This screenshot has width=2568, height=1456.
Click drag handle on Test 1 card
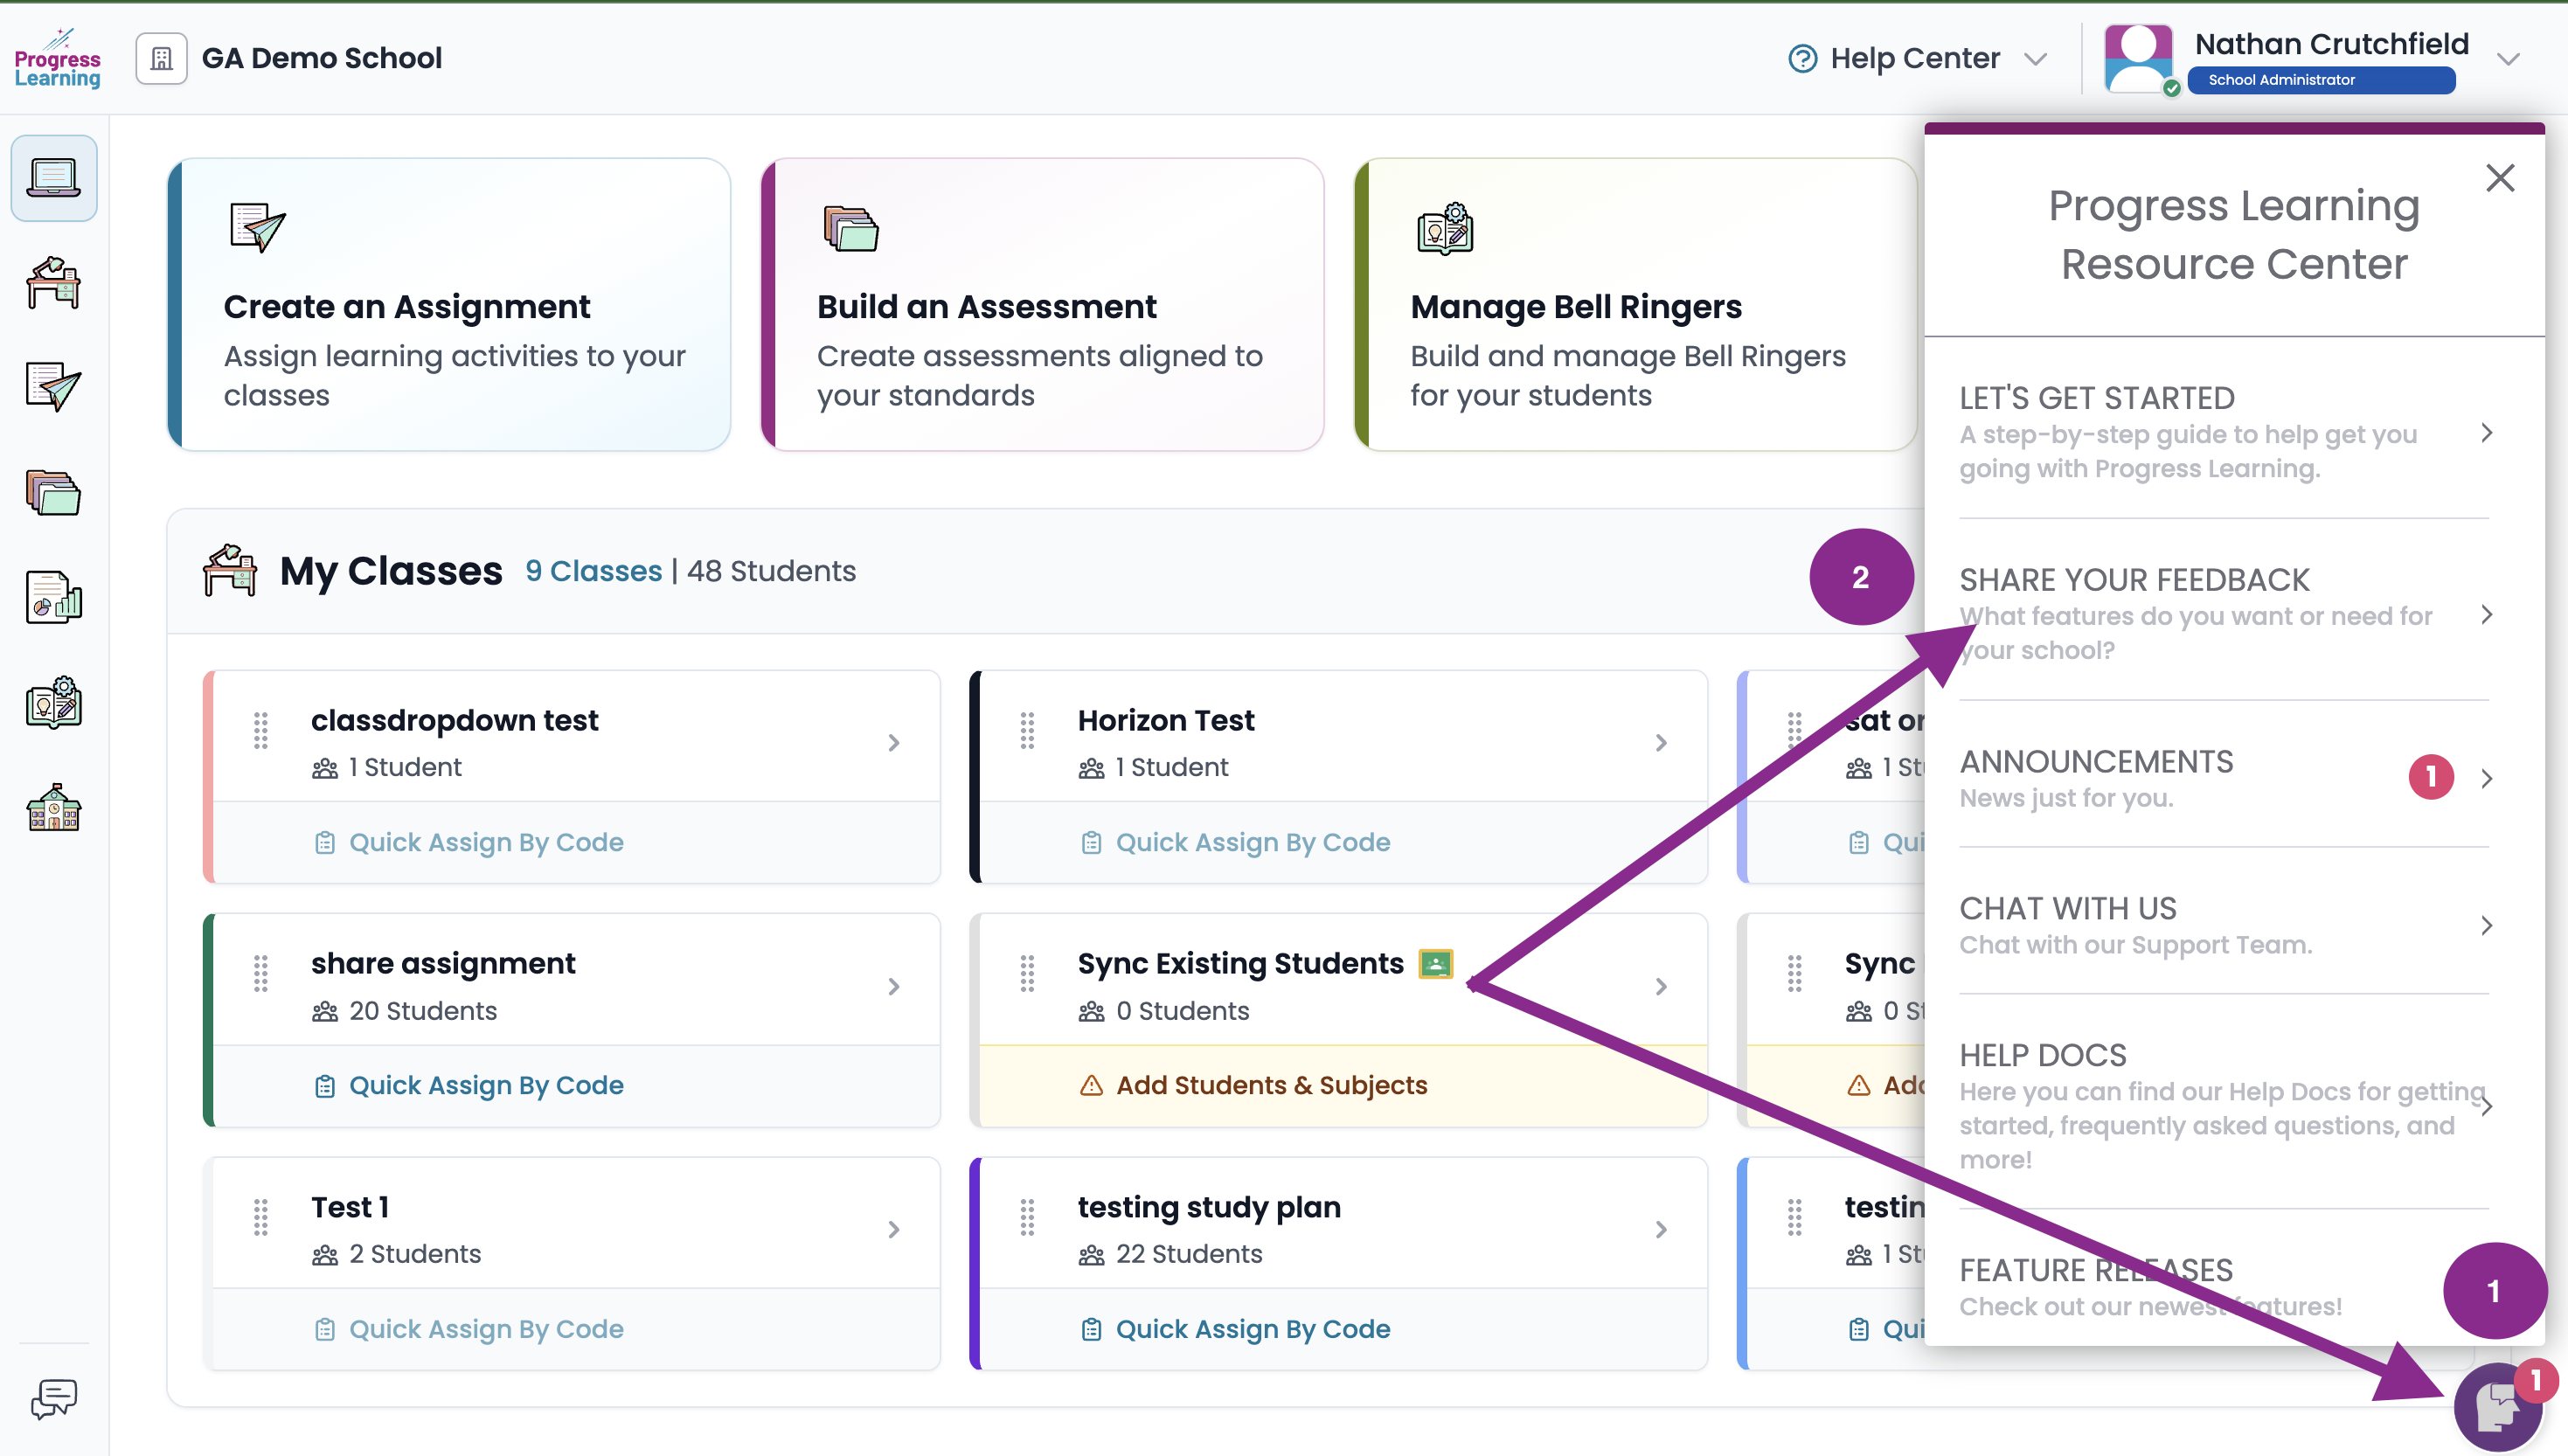261,1218
